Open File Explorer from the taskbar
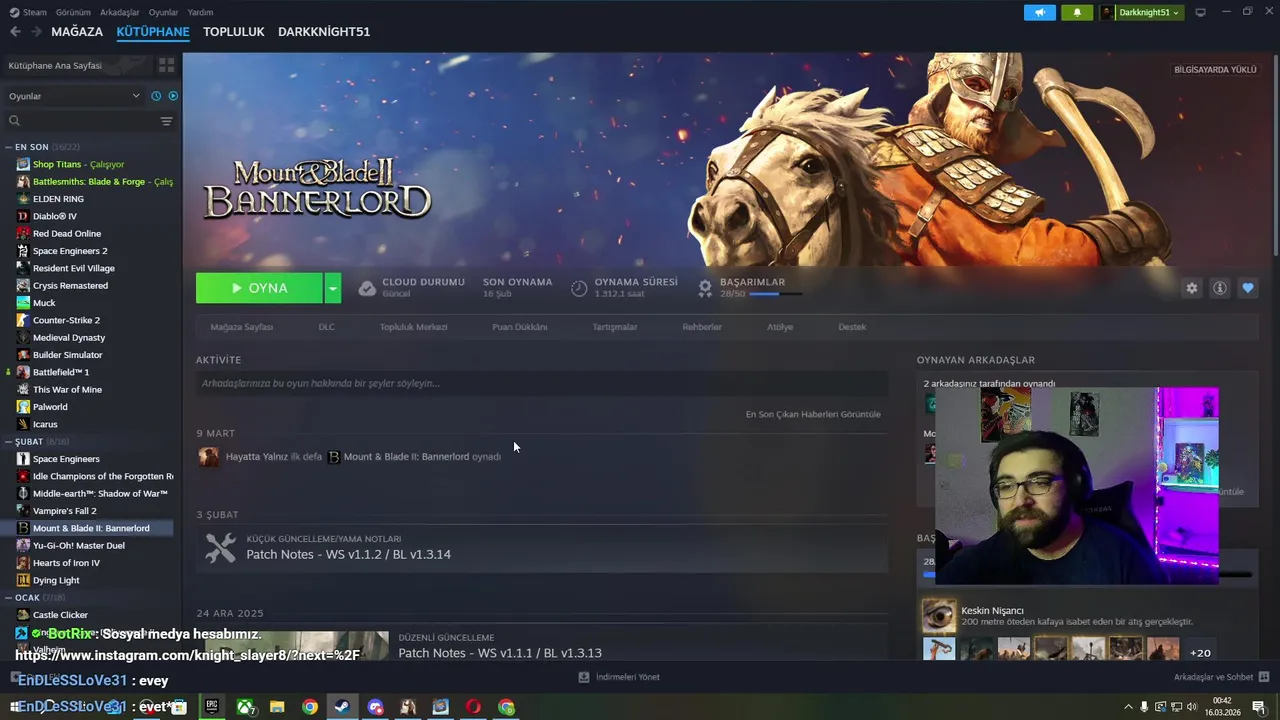Screen dimensions: 1280x720 point(277,707)
